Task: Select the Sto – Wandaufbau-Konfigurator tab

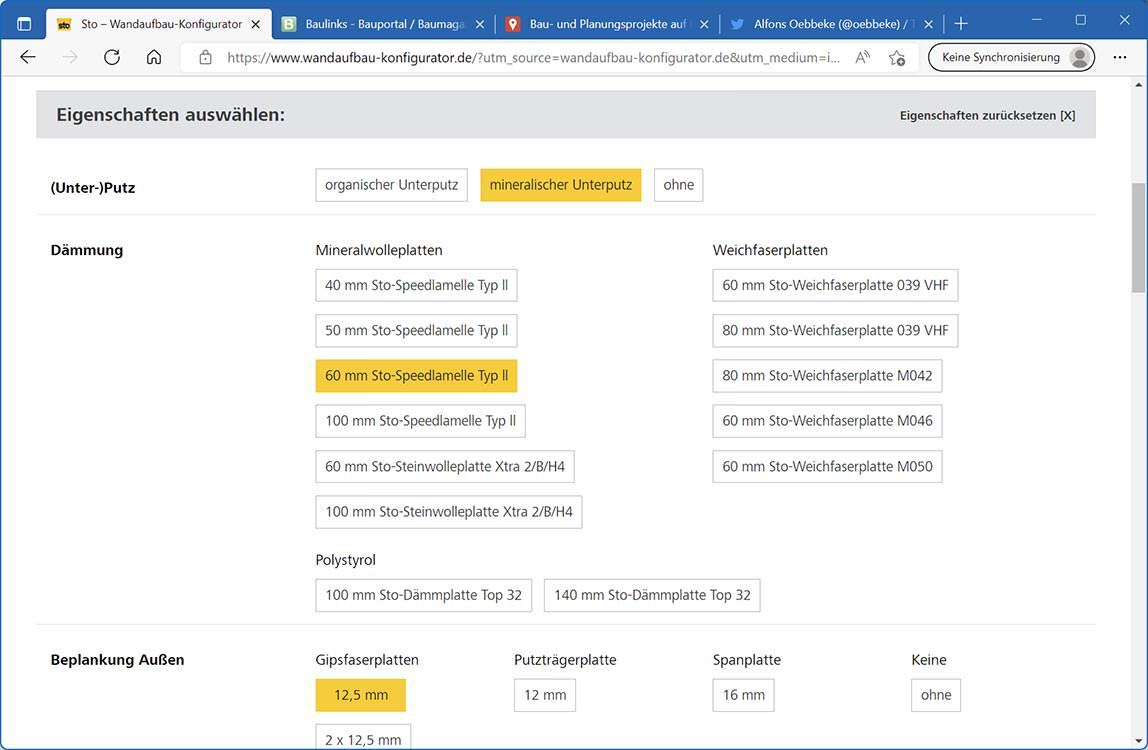Action: 160,24
